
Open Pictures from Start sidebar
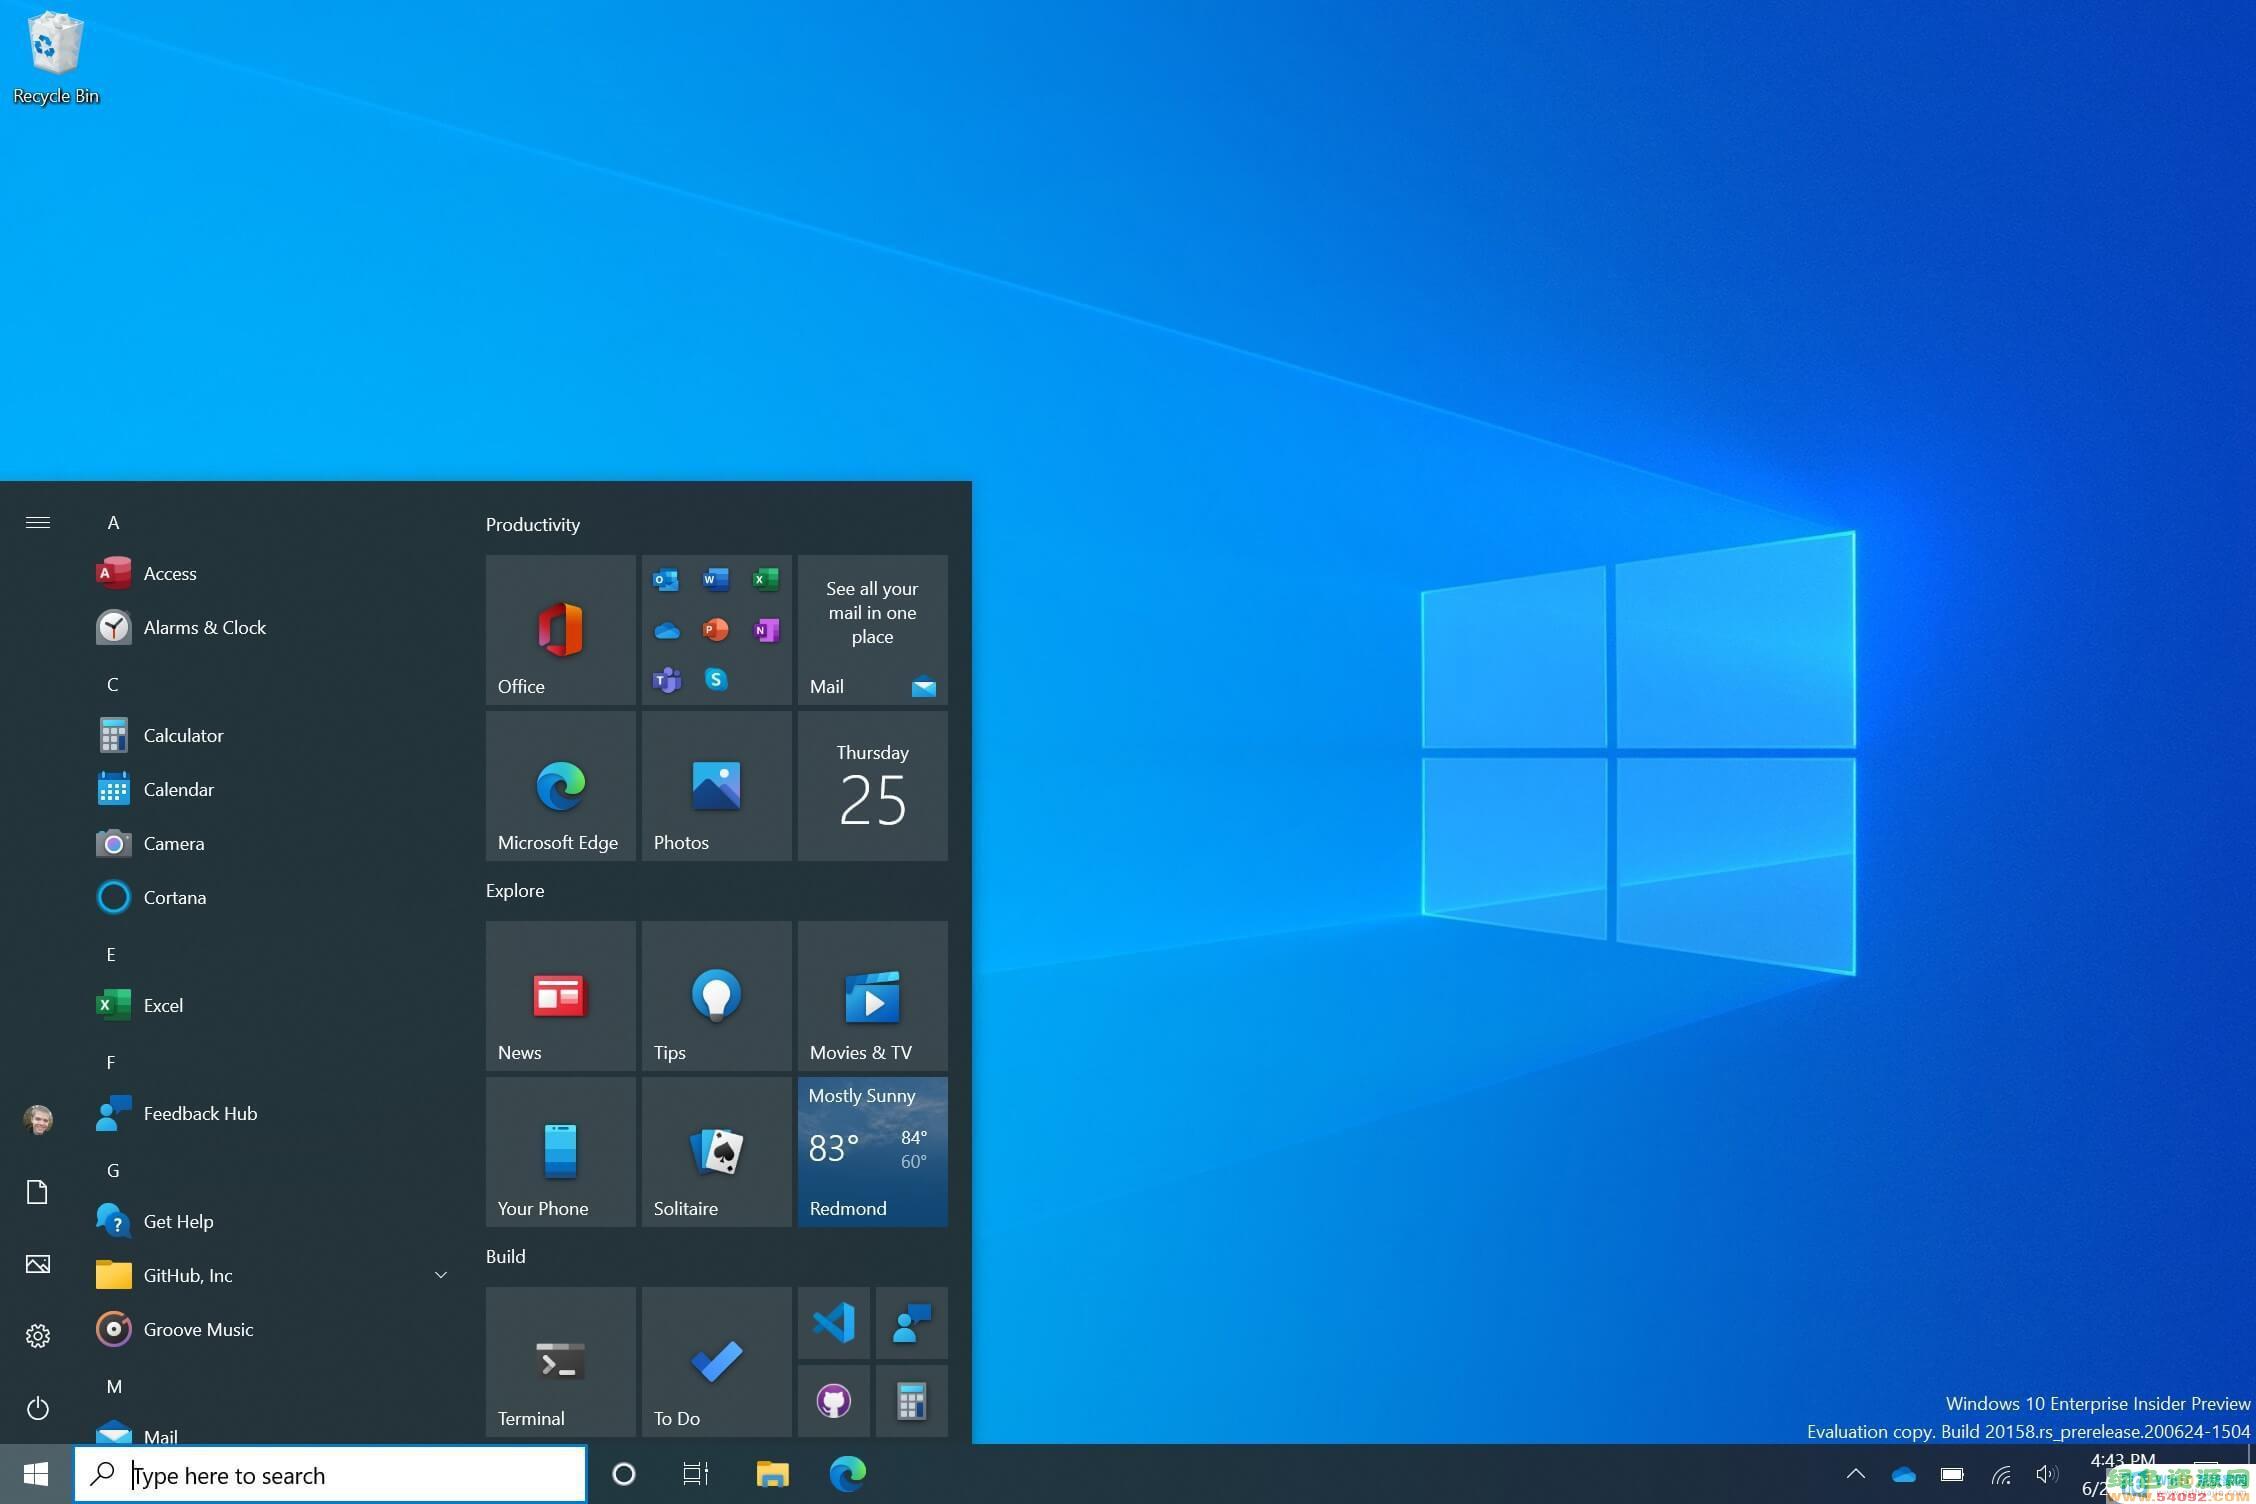38,1264
